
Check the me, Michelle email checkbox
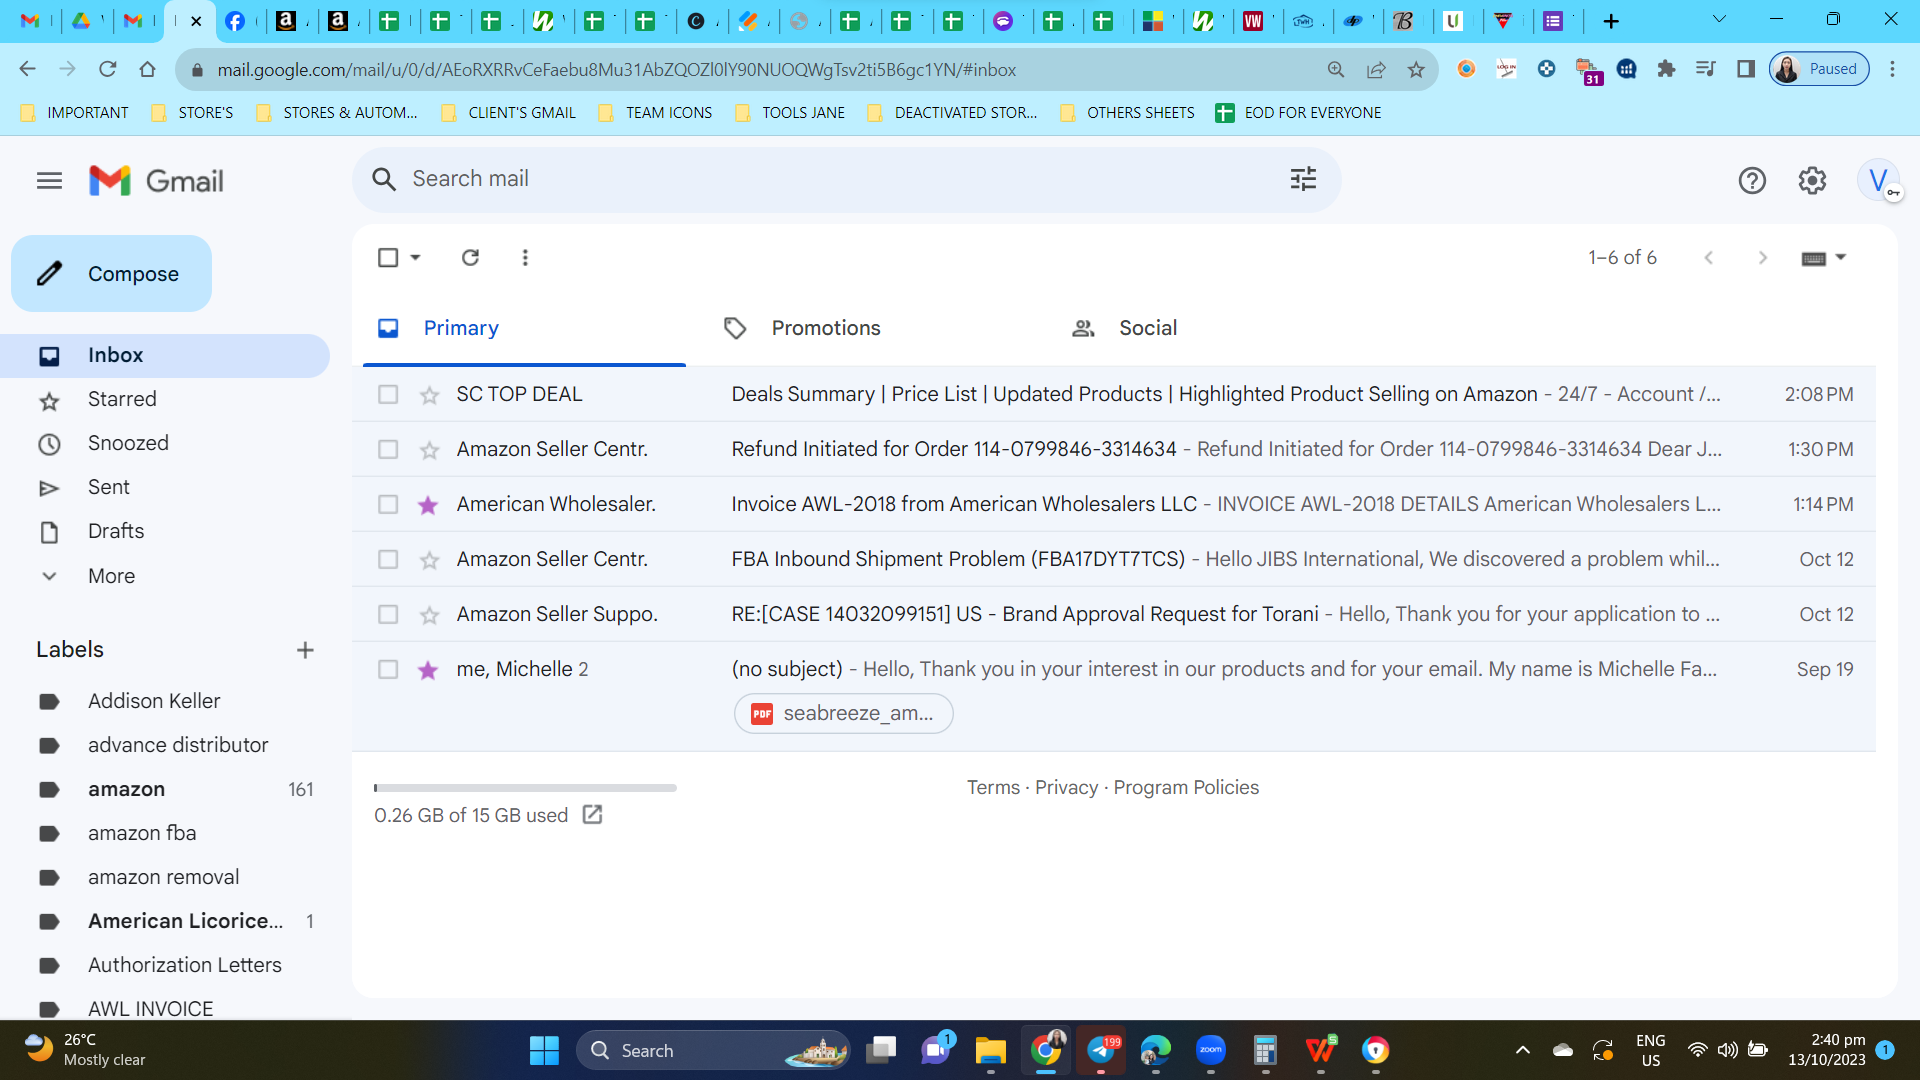[388, 670]
